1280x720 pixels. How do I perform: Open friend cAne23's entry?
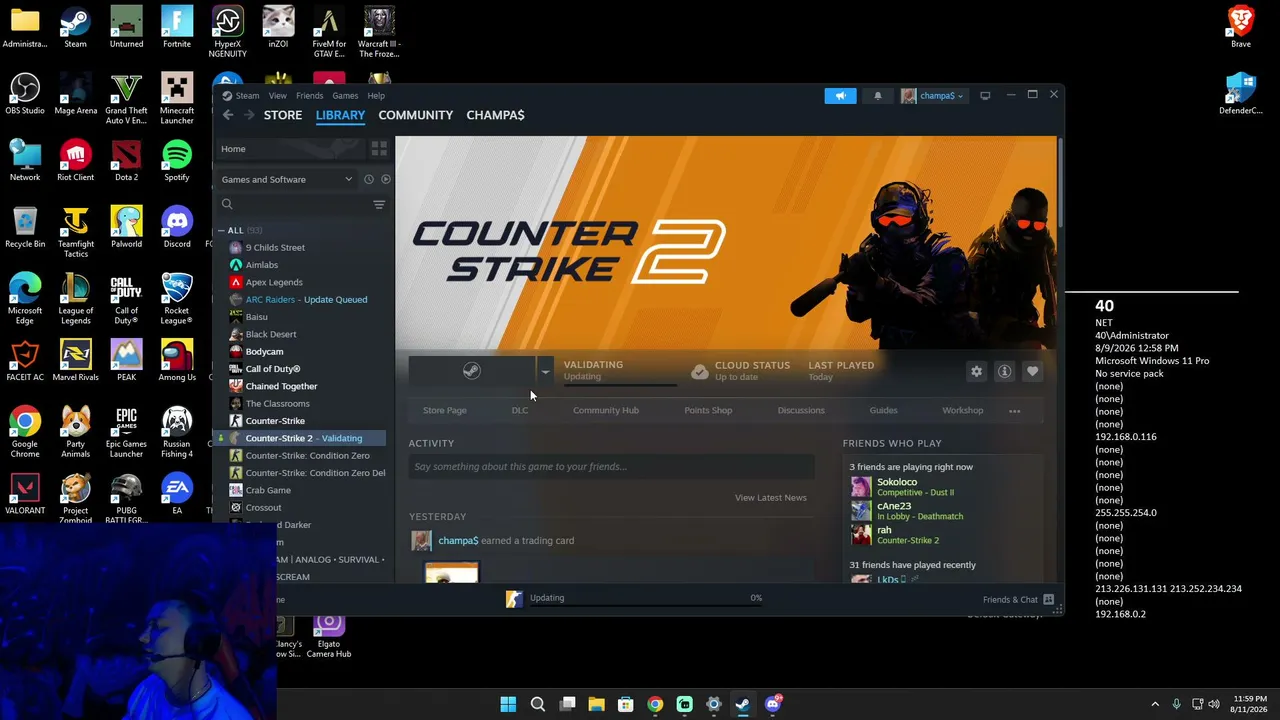point(944,511)
